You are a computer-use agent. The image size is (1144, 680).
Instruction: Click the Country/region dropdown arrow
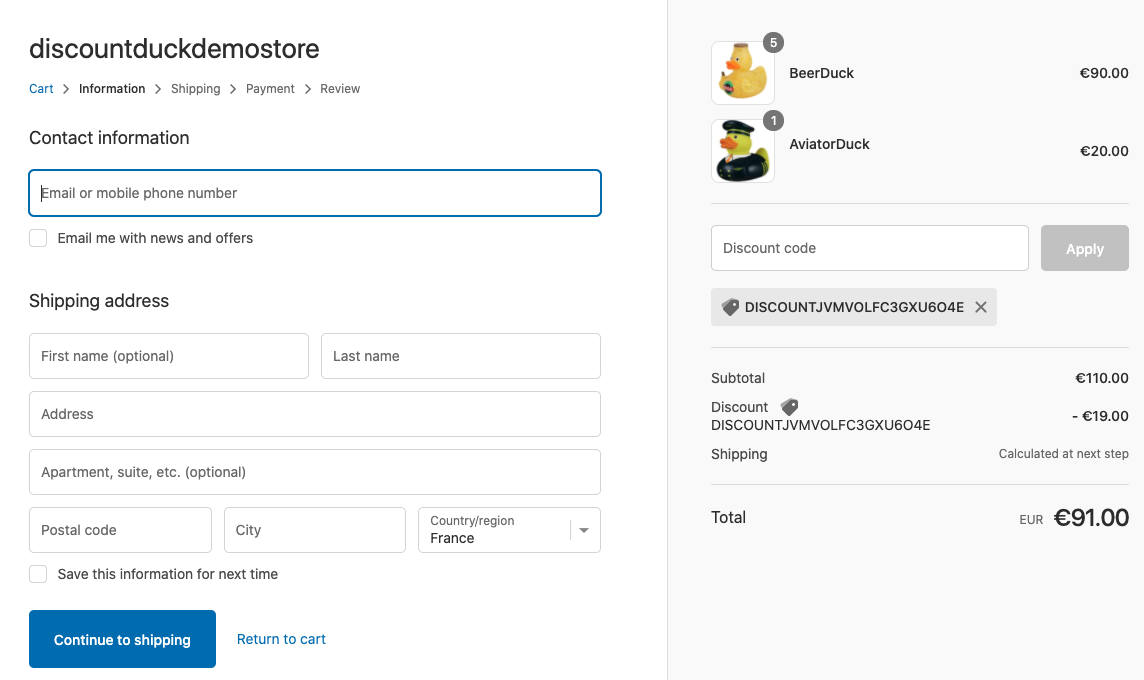tap(584, 530)
